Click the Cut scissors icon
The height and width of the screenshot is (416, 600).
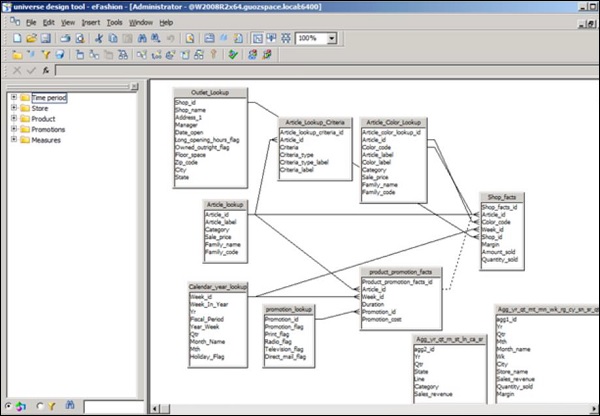98,38
